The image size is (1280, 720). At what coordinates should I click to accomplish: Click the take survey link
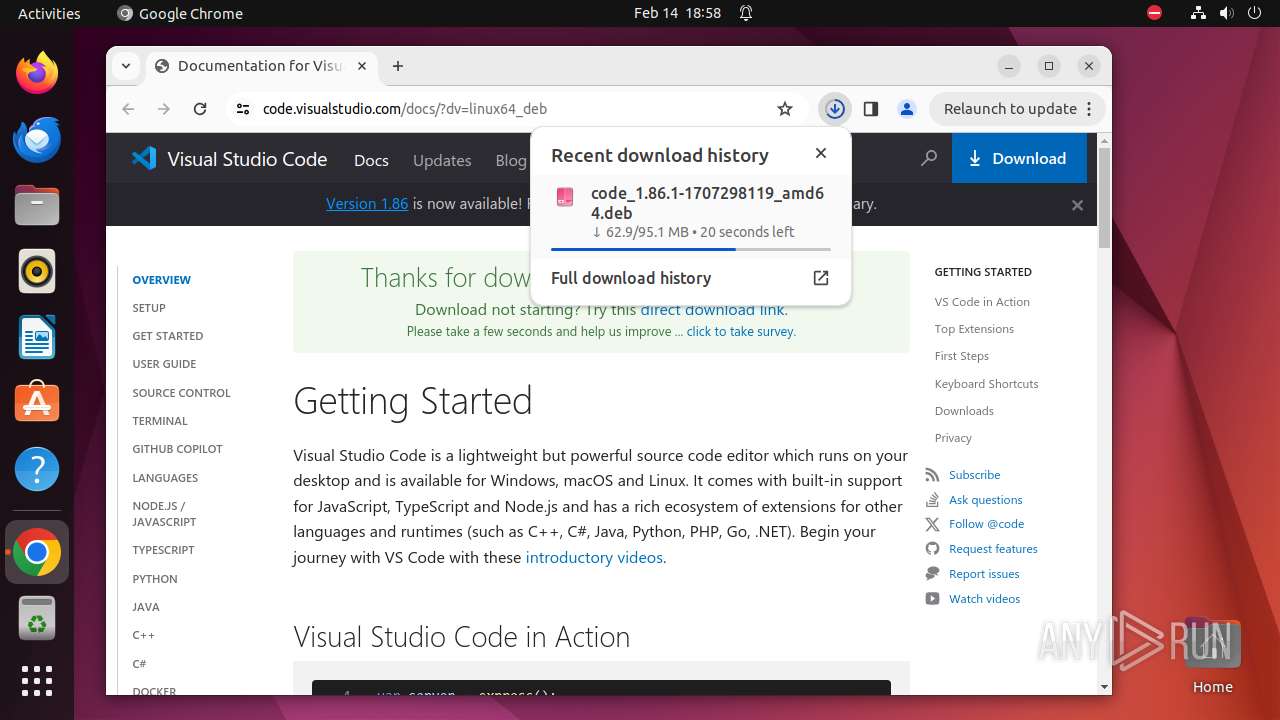coord(740,332)
